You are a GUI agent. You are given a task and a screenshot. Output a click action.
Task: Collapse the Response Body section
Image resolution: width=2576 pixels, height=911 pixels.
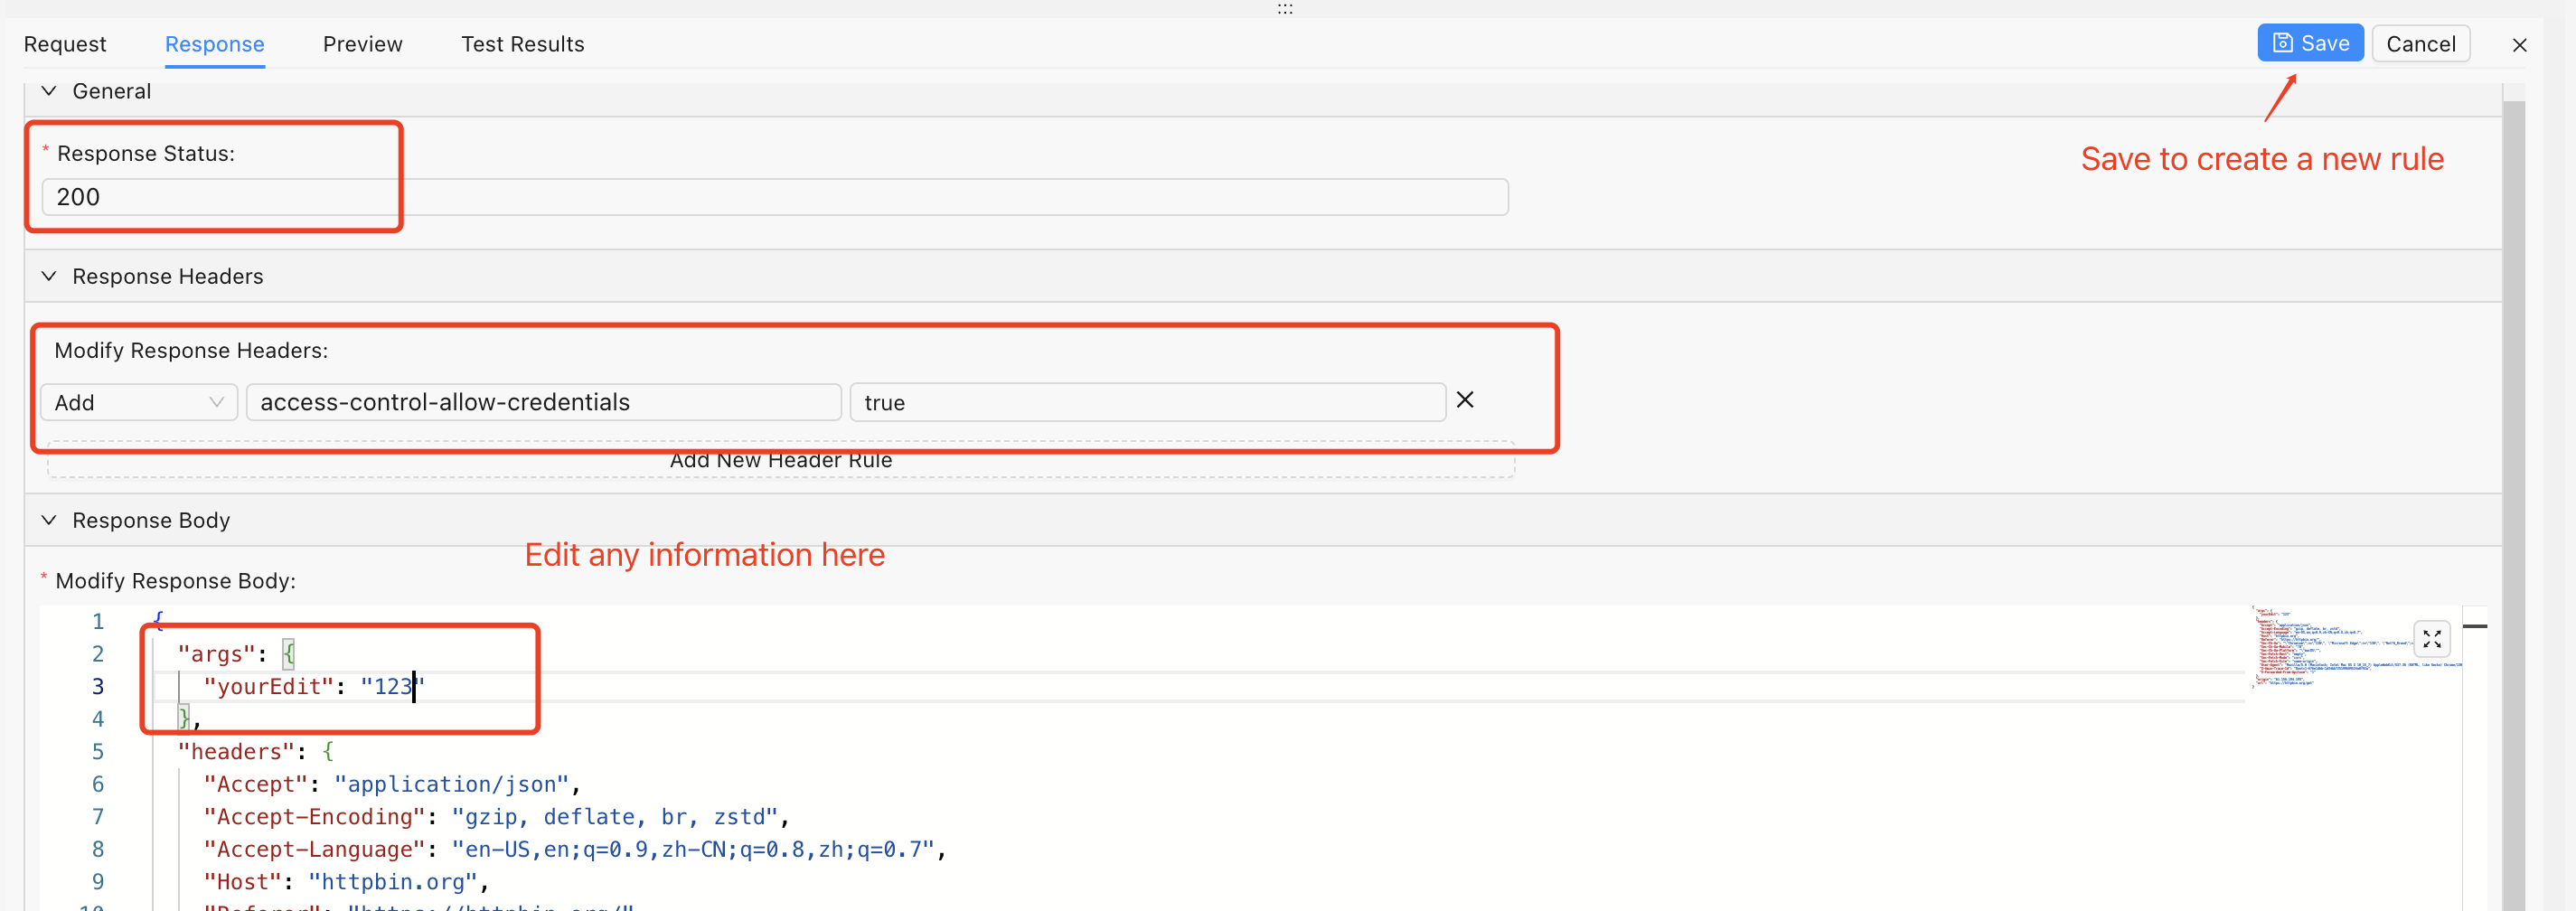click(x=49, y=520)
